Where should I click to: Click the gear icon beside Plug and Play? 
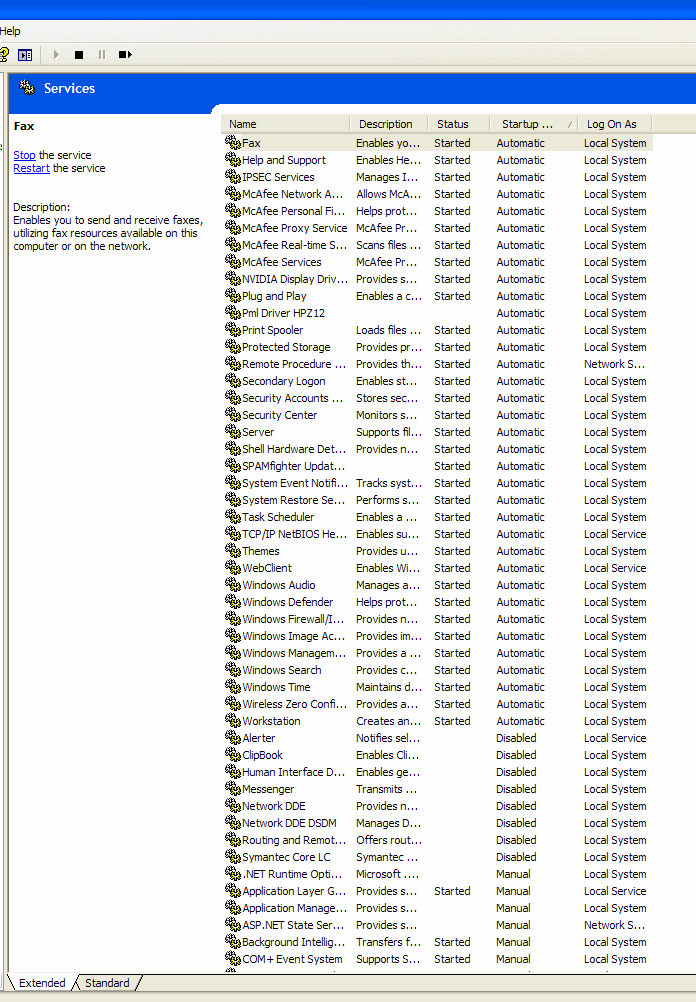coord(233,295)
